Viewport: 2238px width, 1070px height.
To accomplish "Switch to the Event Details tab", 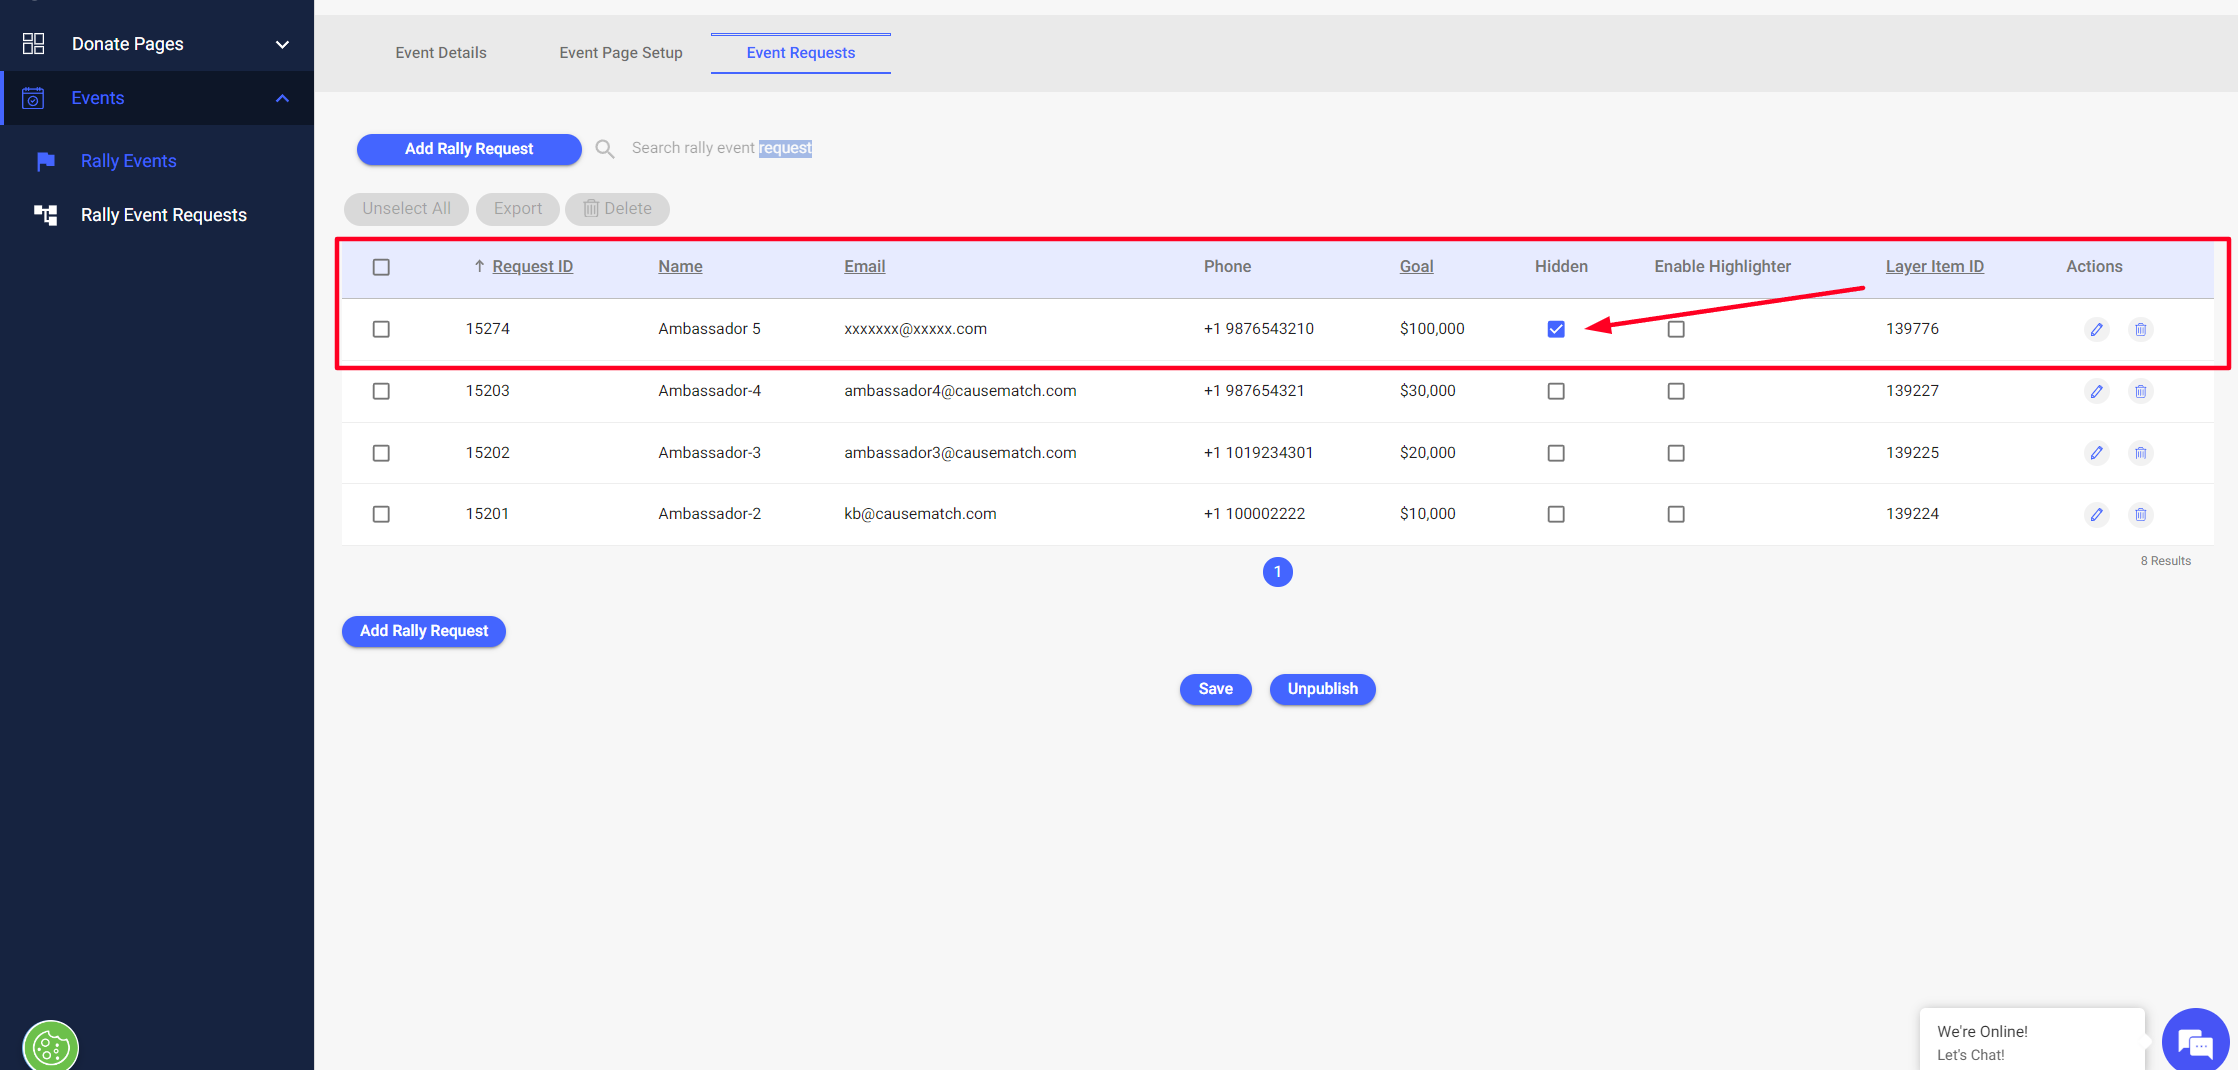I will (441, 53).
